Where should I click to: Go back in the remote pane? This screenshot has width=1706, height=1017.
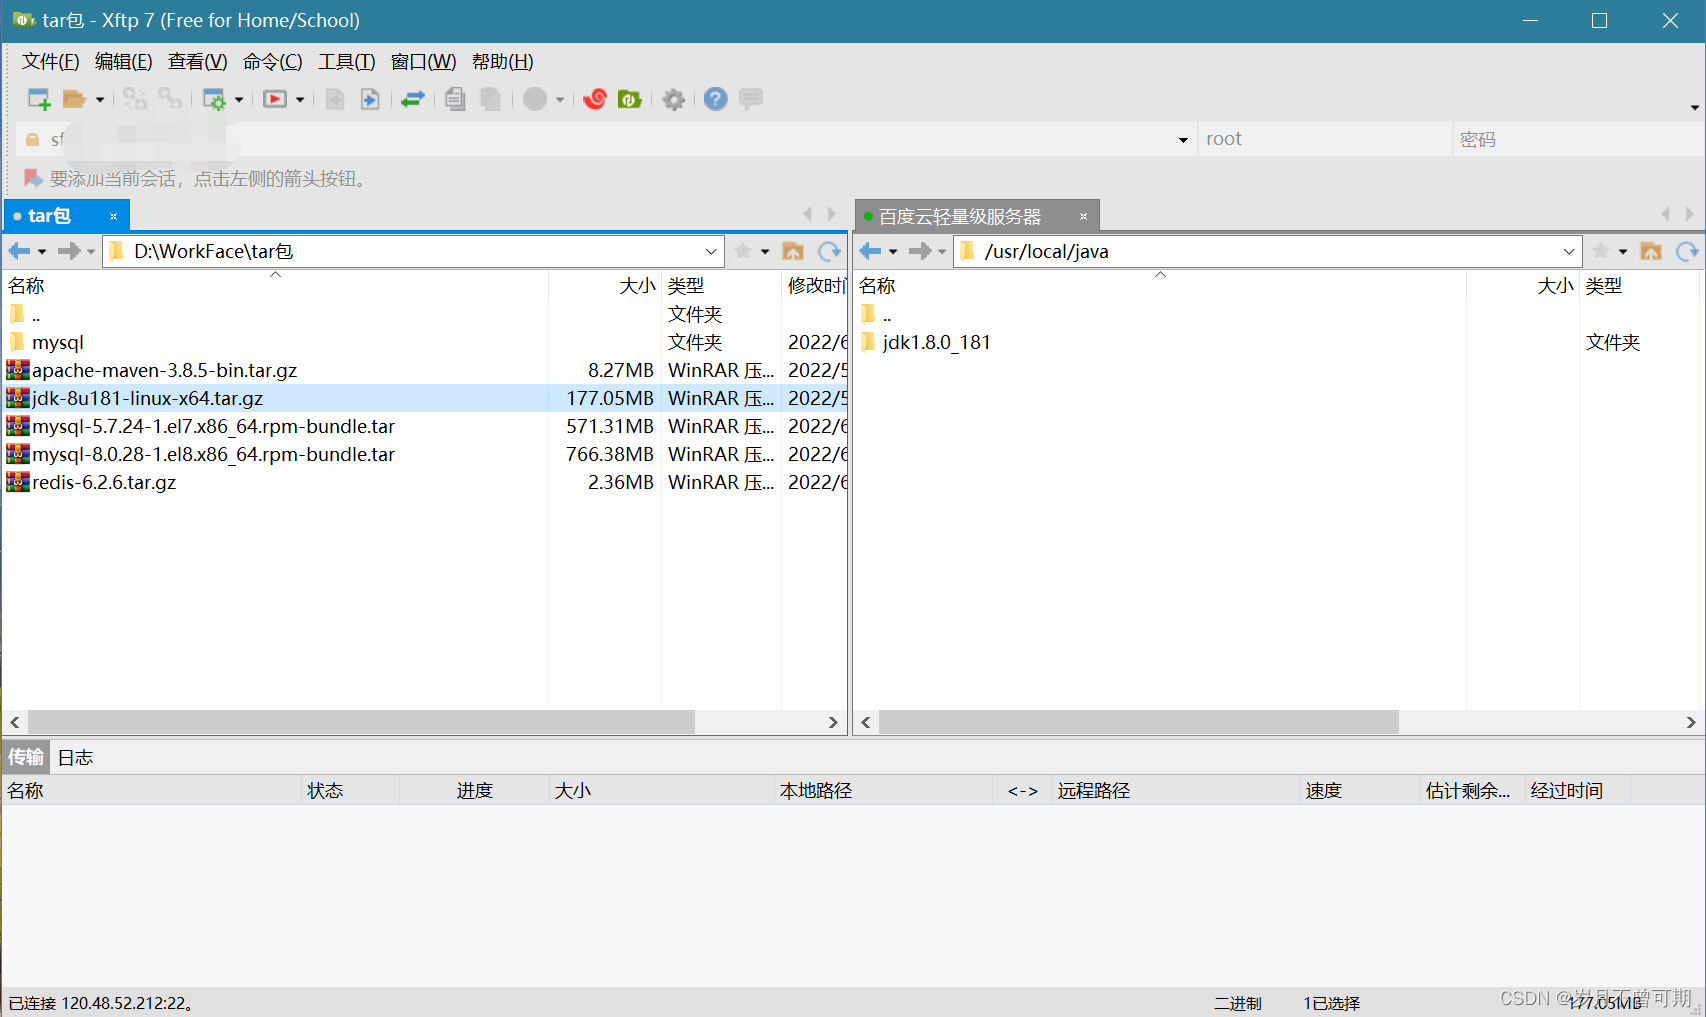point(871,251)
